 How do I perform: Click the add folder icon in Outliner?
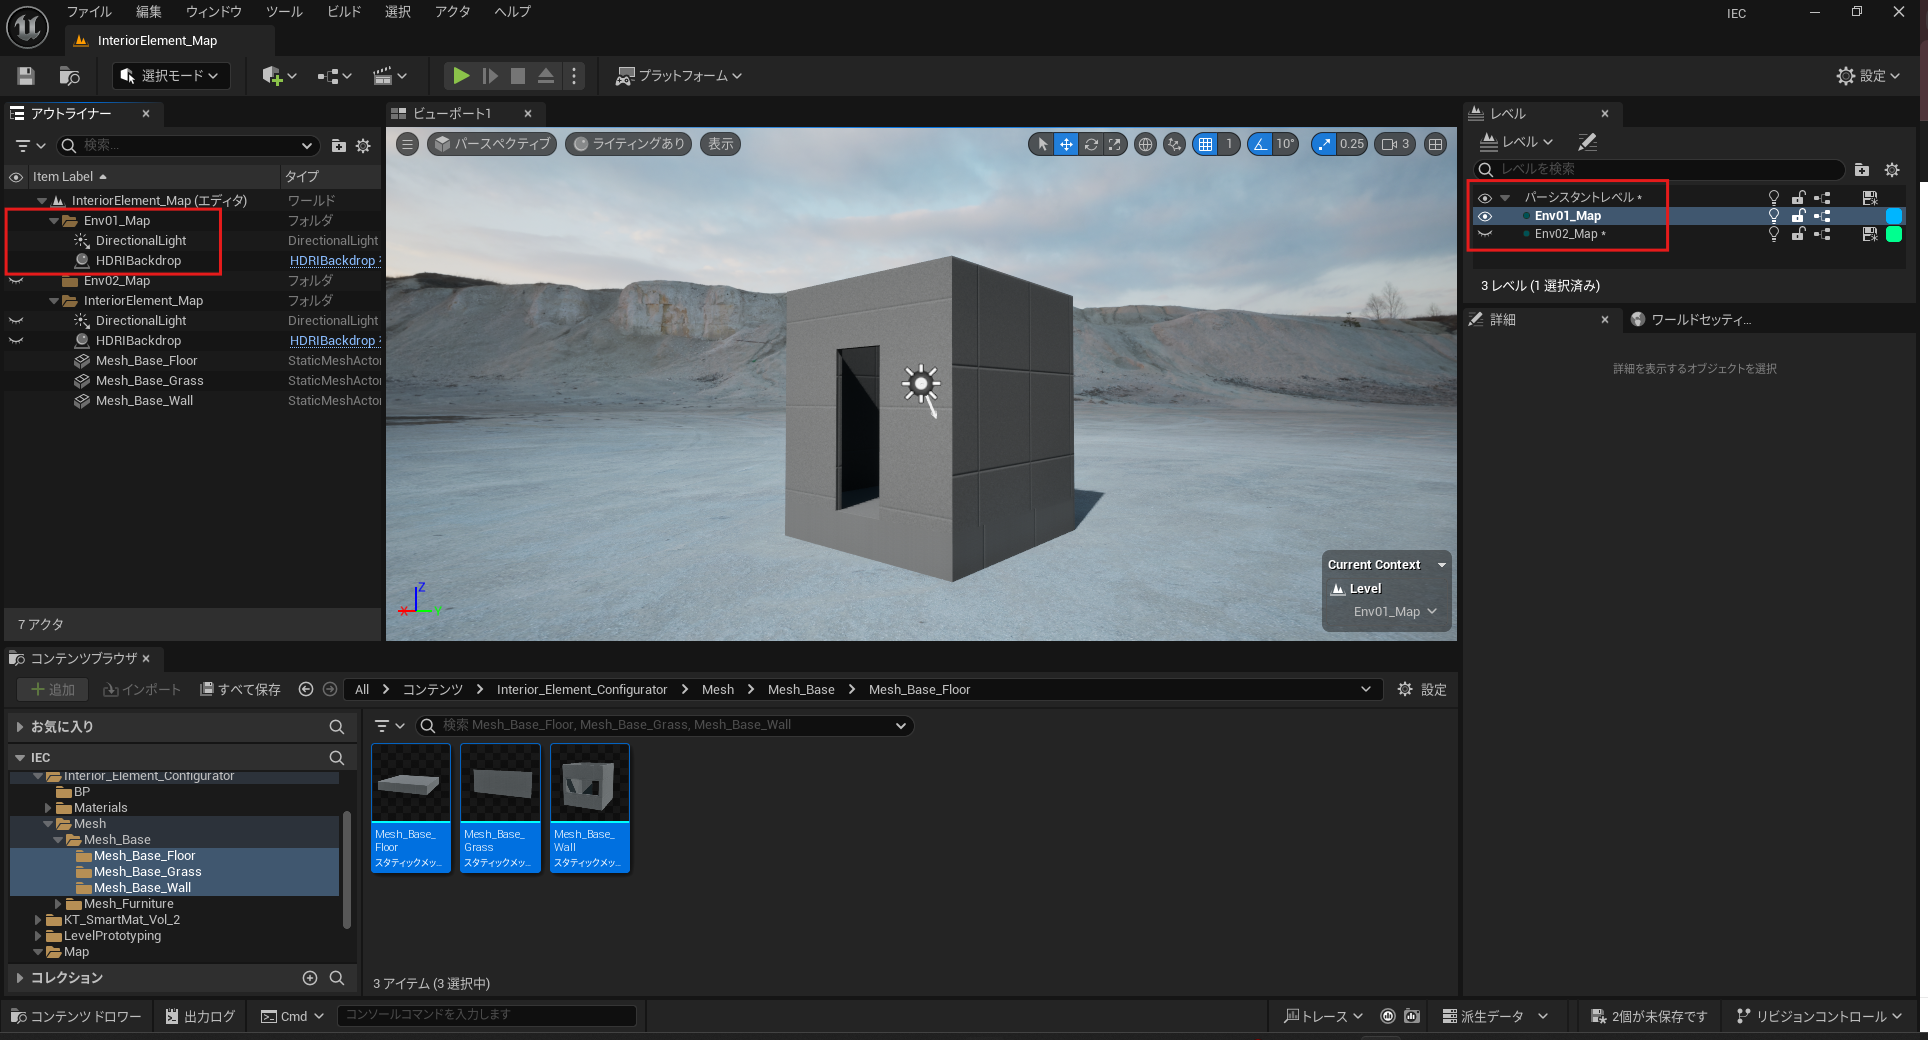tap(339, 146)
